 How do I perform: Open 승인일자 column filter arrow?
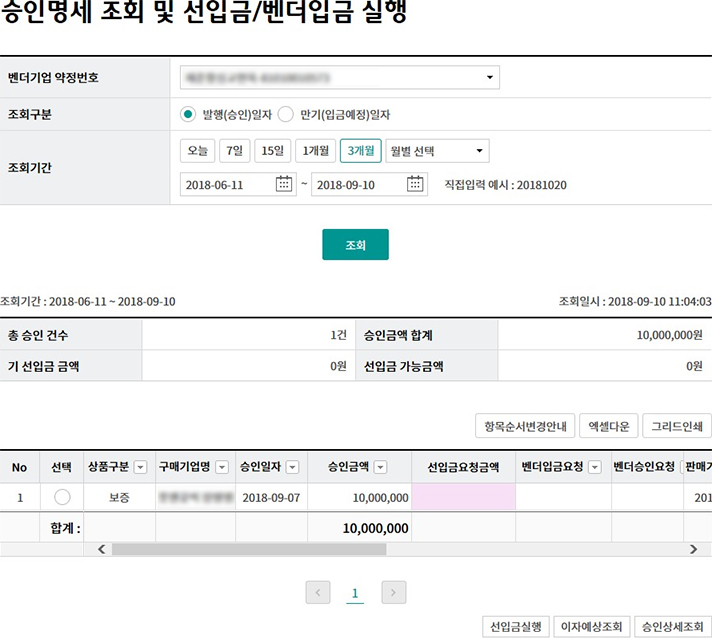point(291,467)
